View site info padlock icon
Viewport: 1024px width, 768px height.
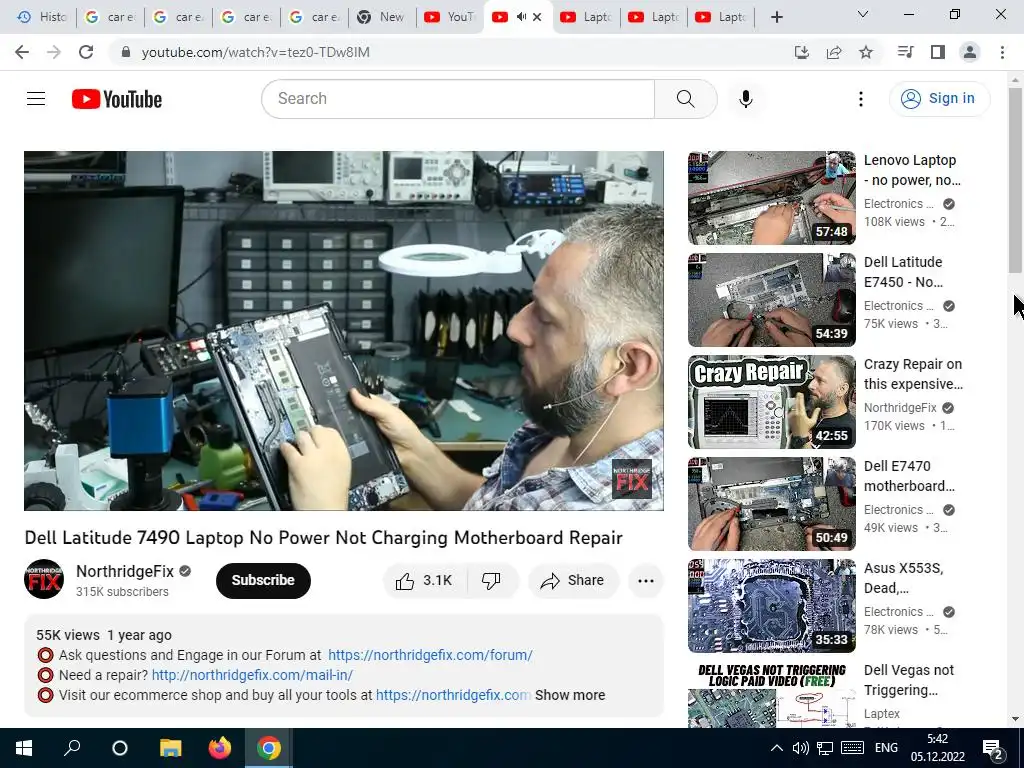coord(126,52)
